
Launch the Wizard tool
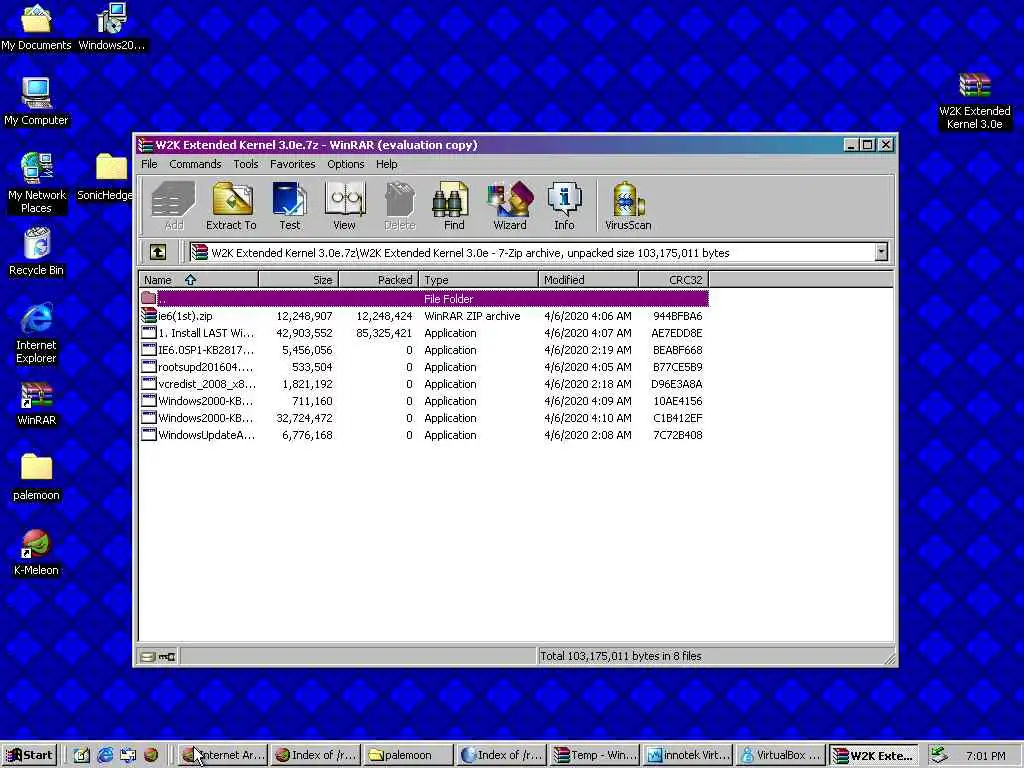click(509, 206)
